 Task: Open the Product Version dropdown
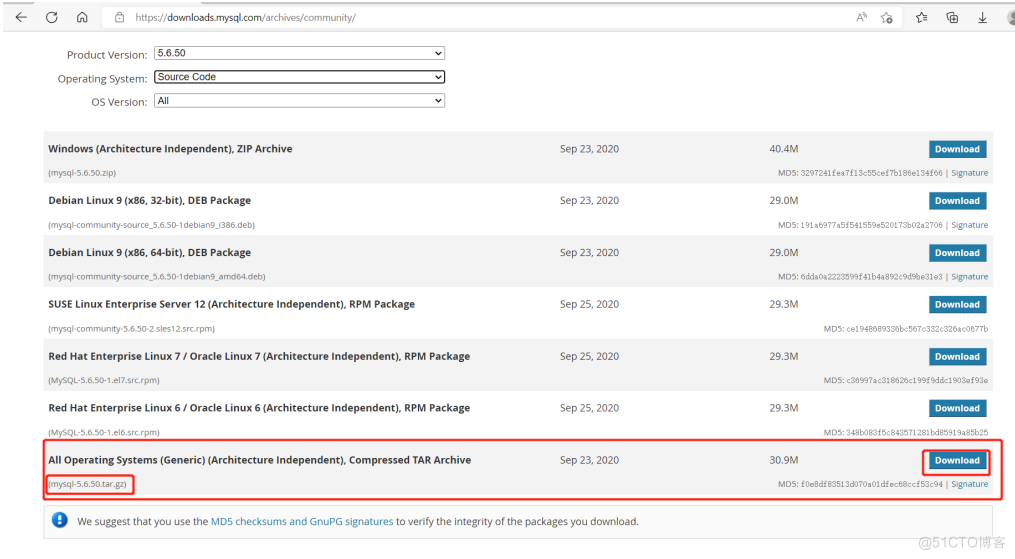click(299, 53)
